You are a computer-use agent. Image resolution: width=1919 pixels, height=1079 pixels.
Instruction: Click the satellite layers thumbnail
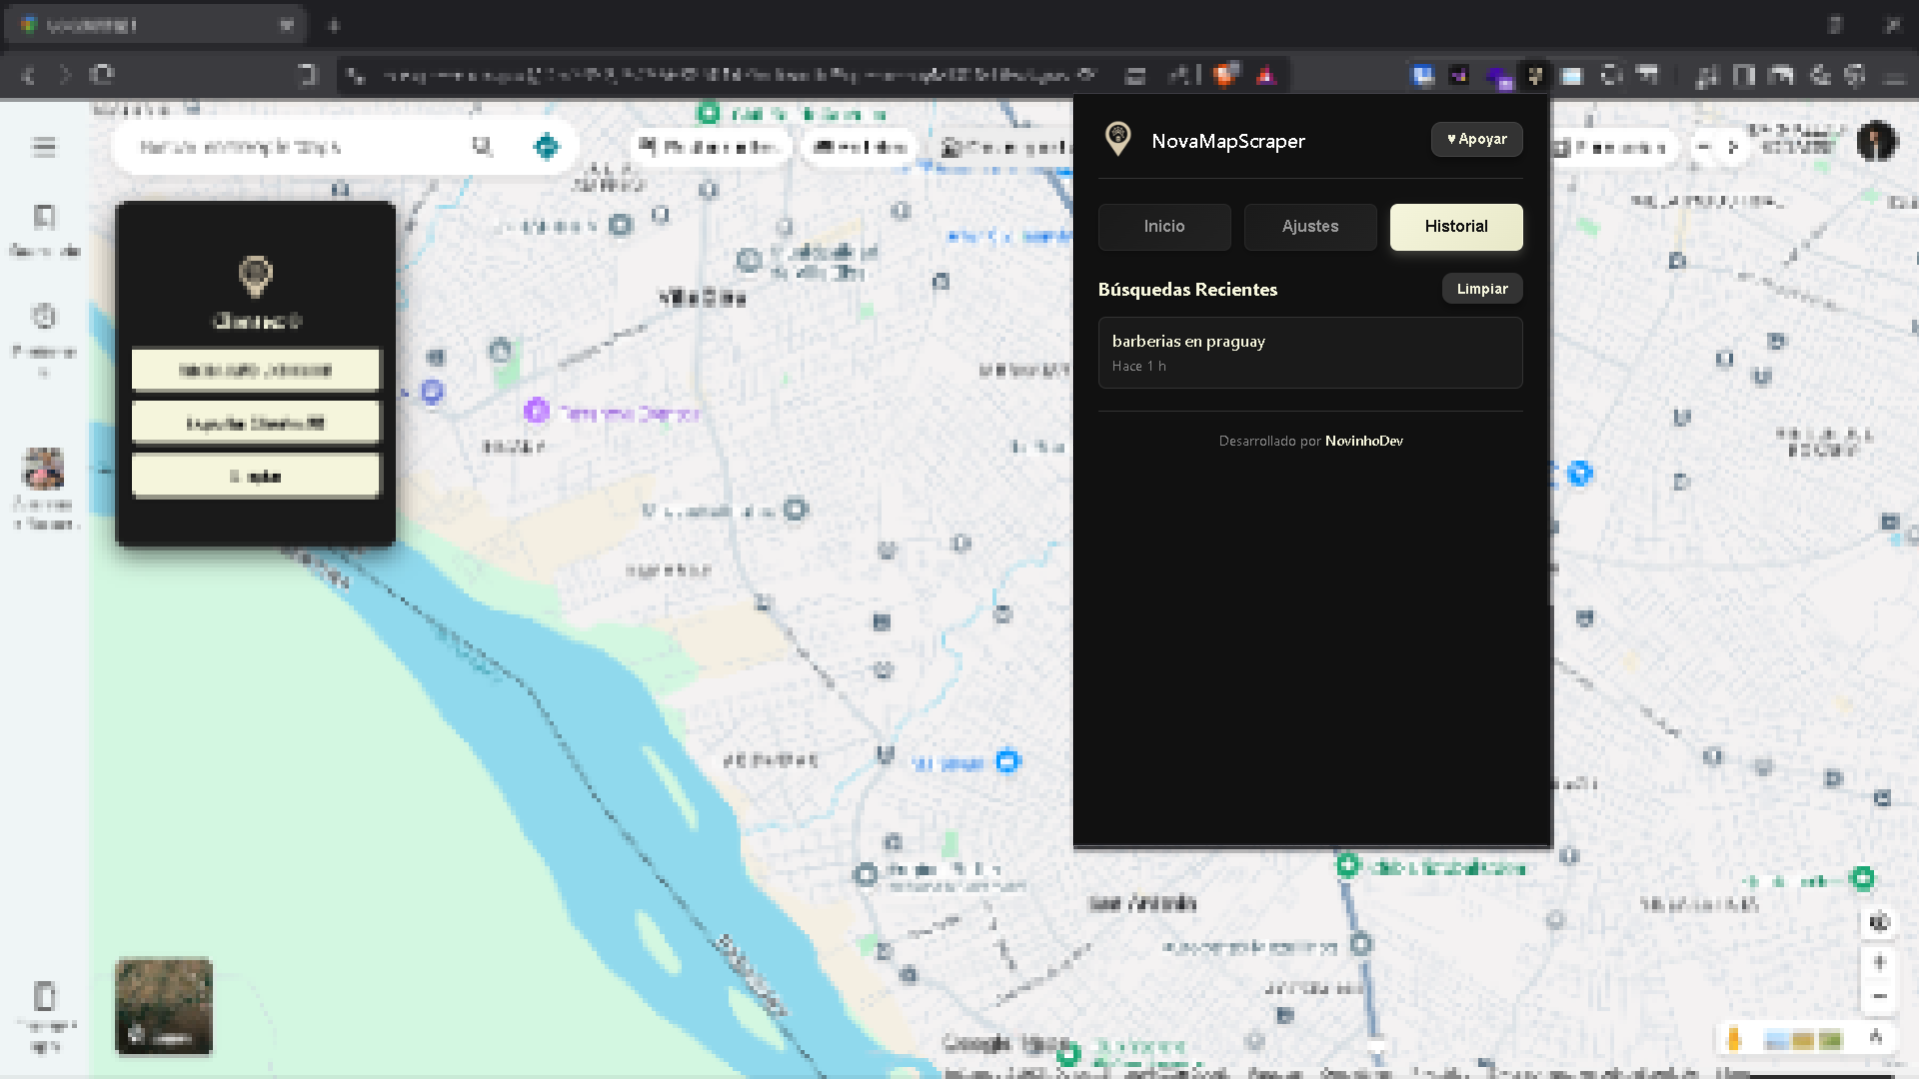click(x=164, y=1006)
